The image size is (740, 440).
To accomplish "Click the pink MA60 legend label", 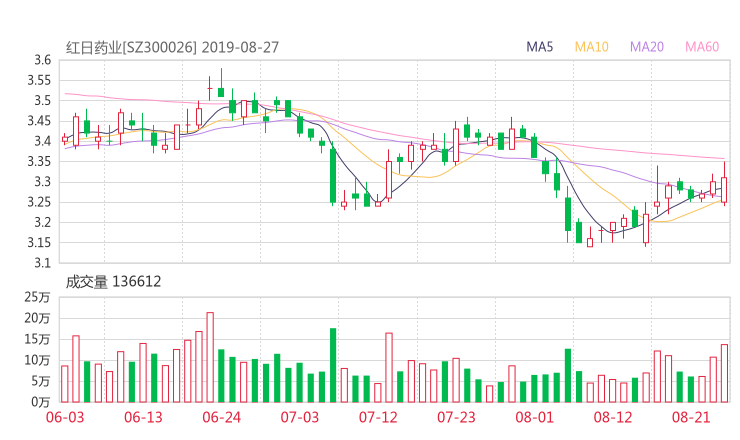I will click(x=702, y=47).
